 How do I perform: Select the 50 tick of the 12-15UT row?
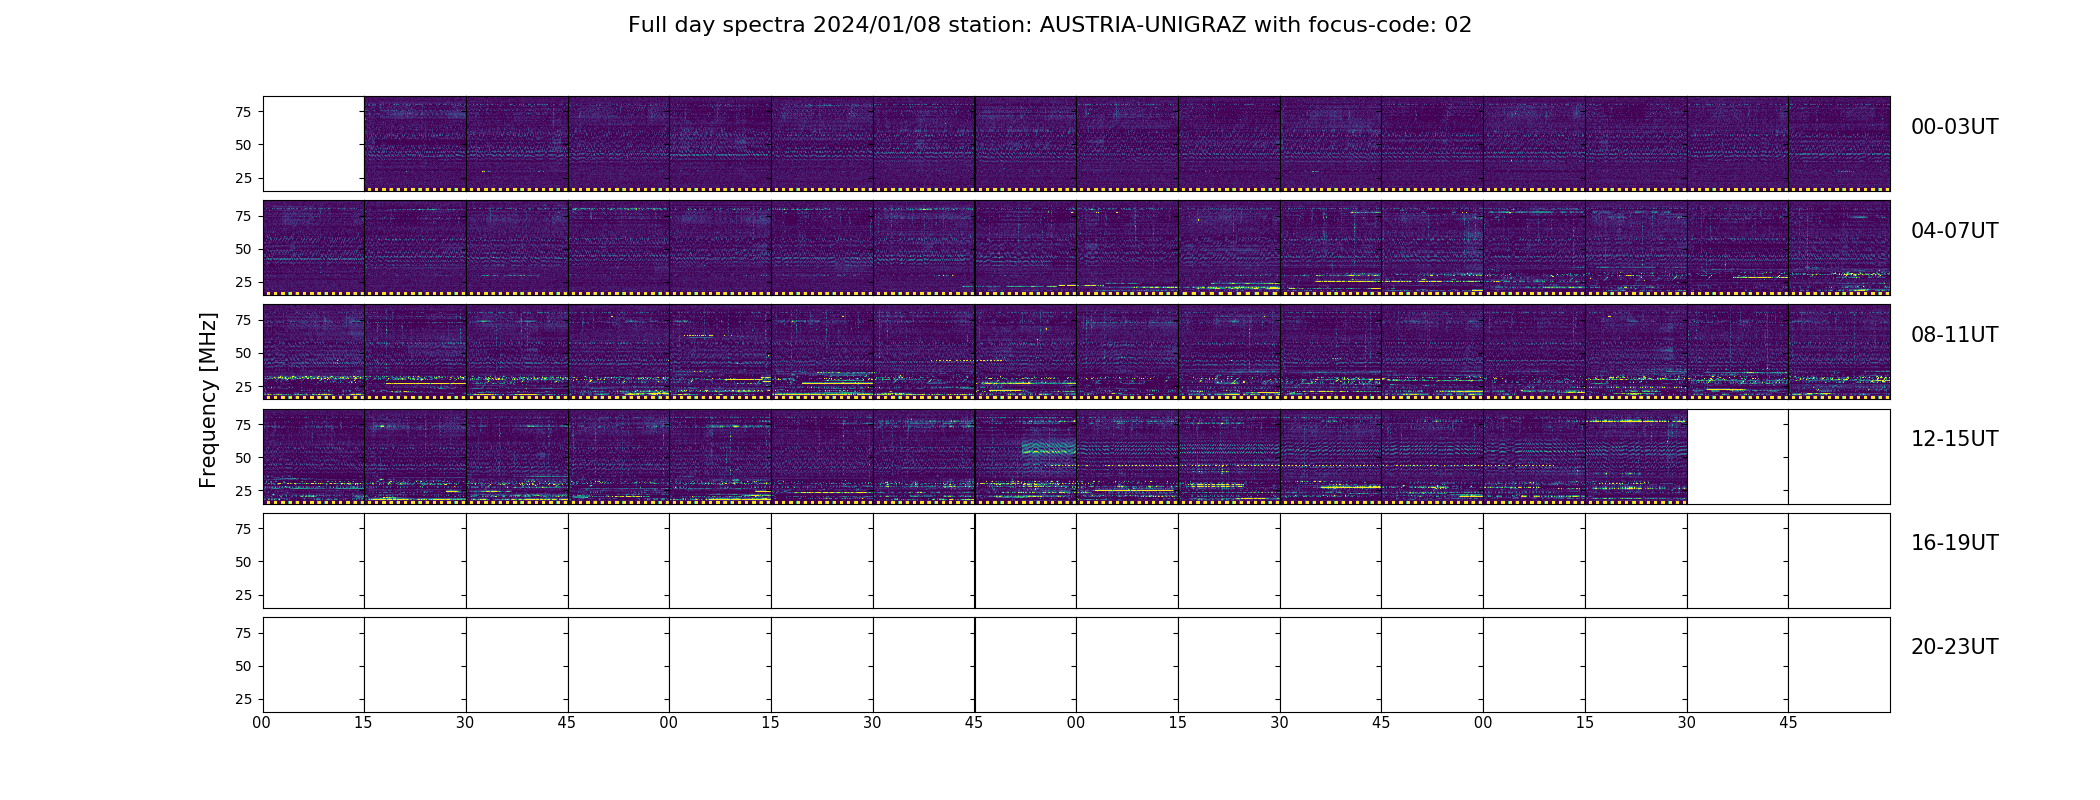[243, 458]
